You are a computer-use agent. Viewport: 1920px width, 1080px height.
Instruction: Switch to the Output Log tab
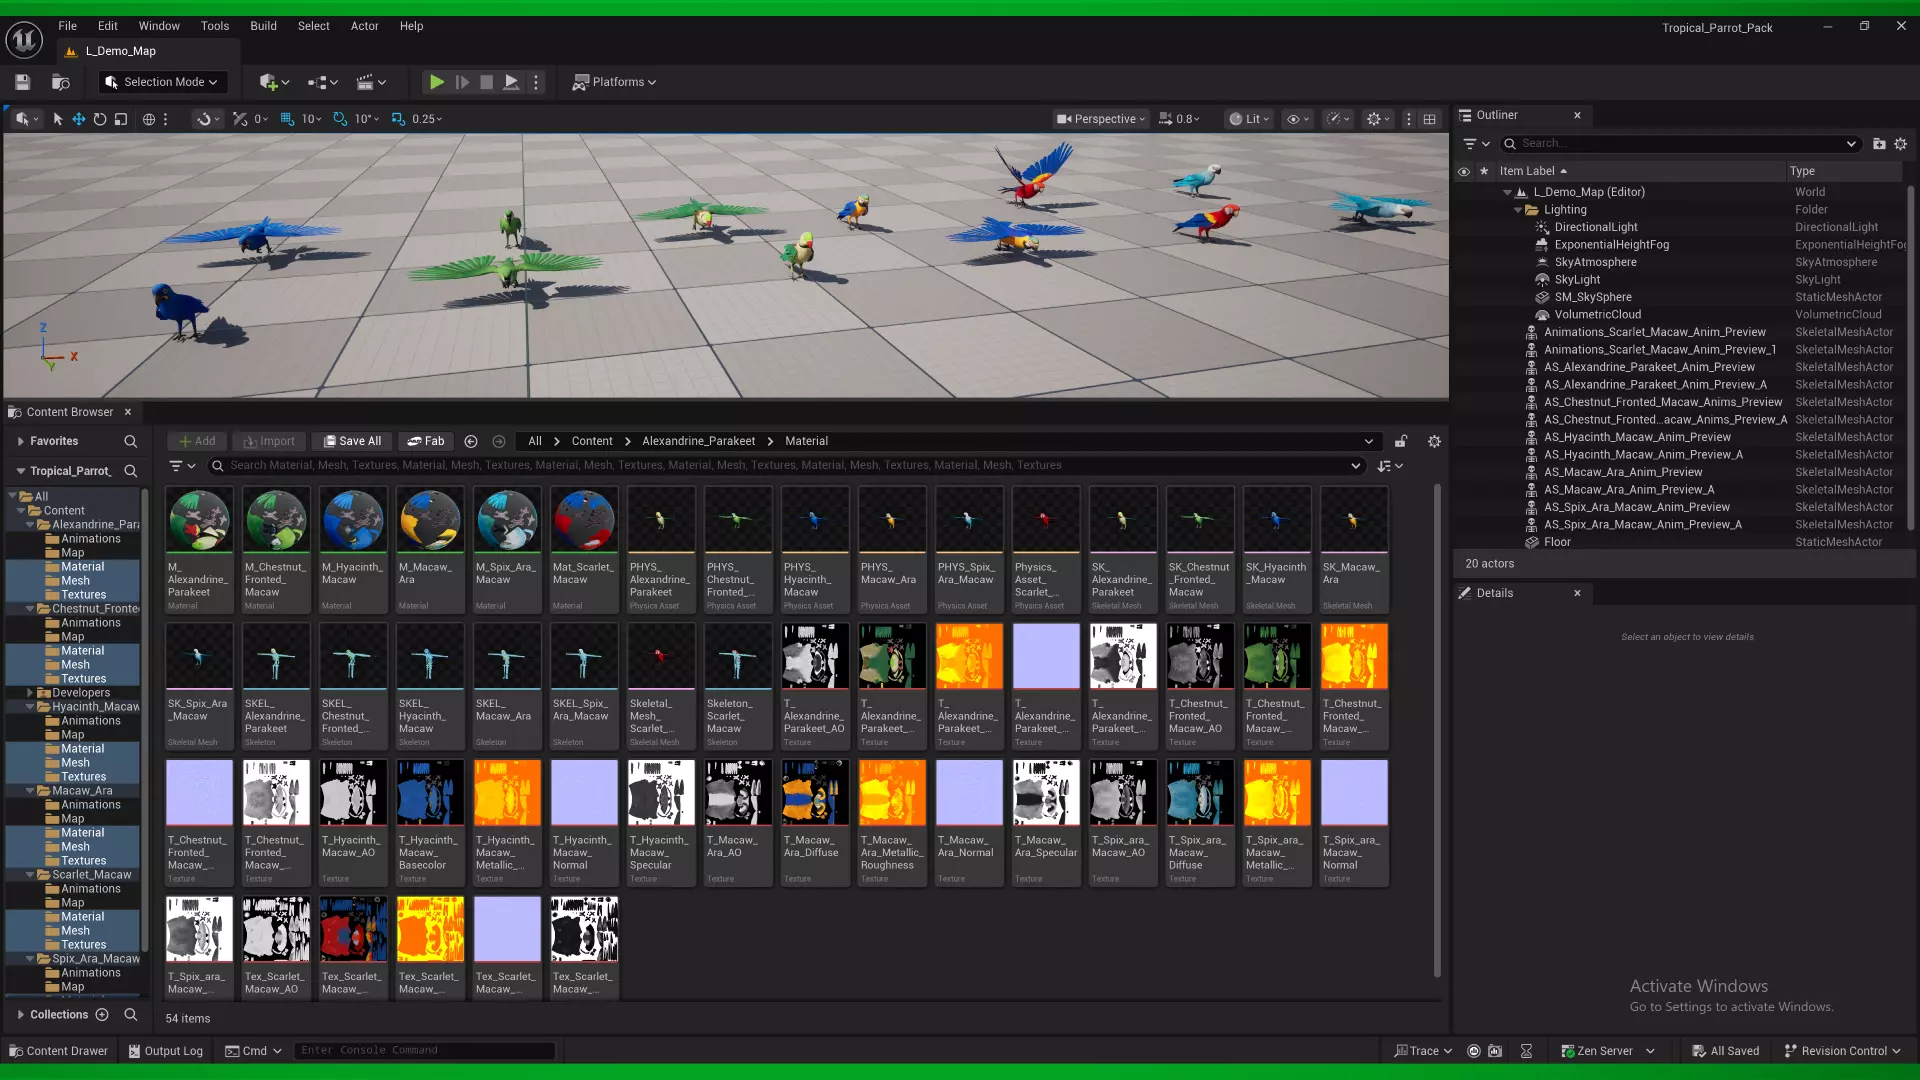tap(165, 1051)
